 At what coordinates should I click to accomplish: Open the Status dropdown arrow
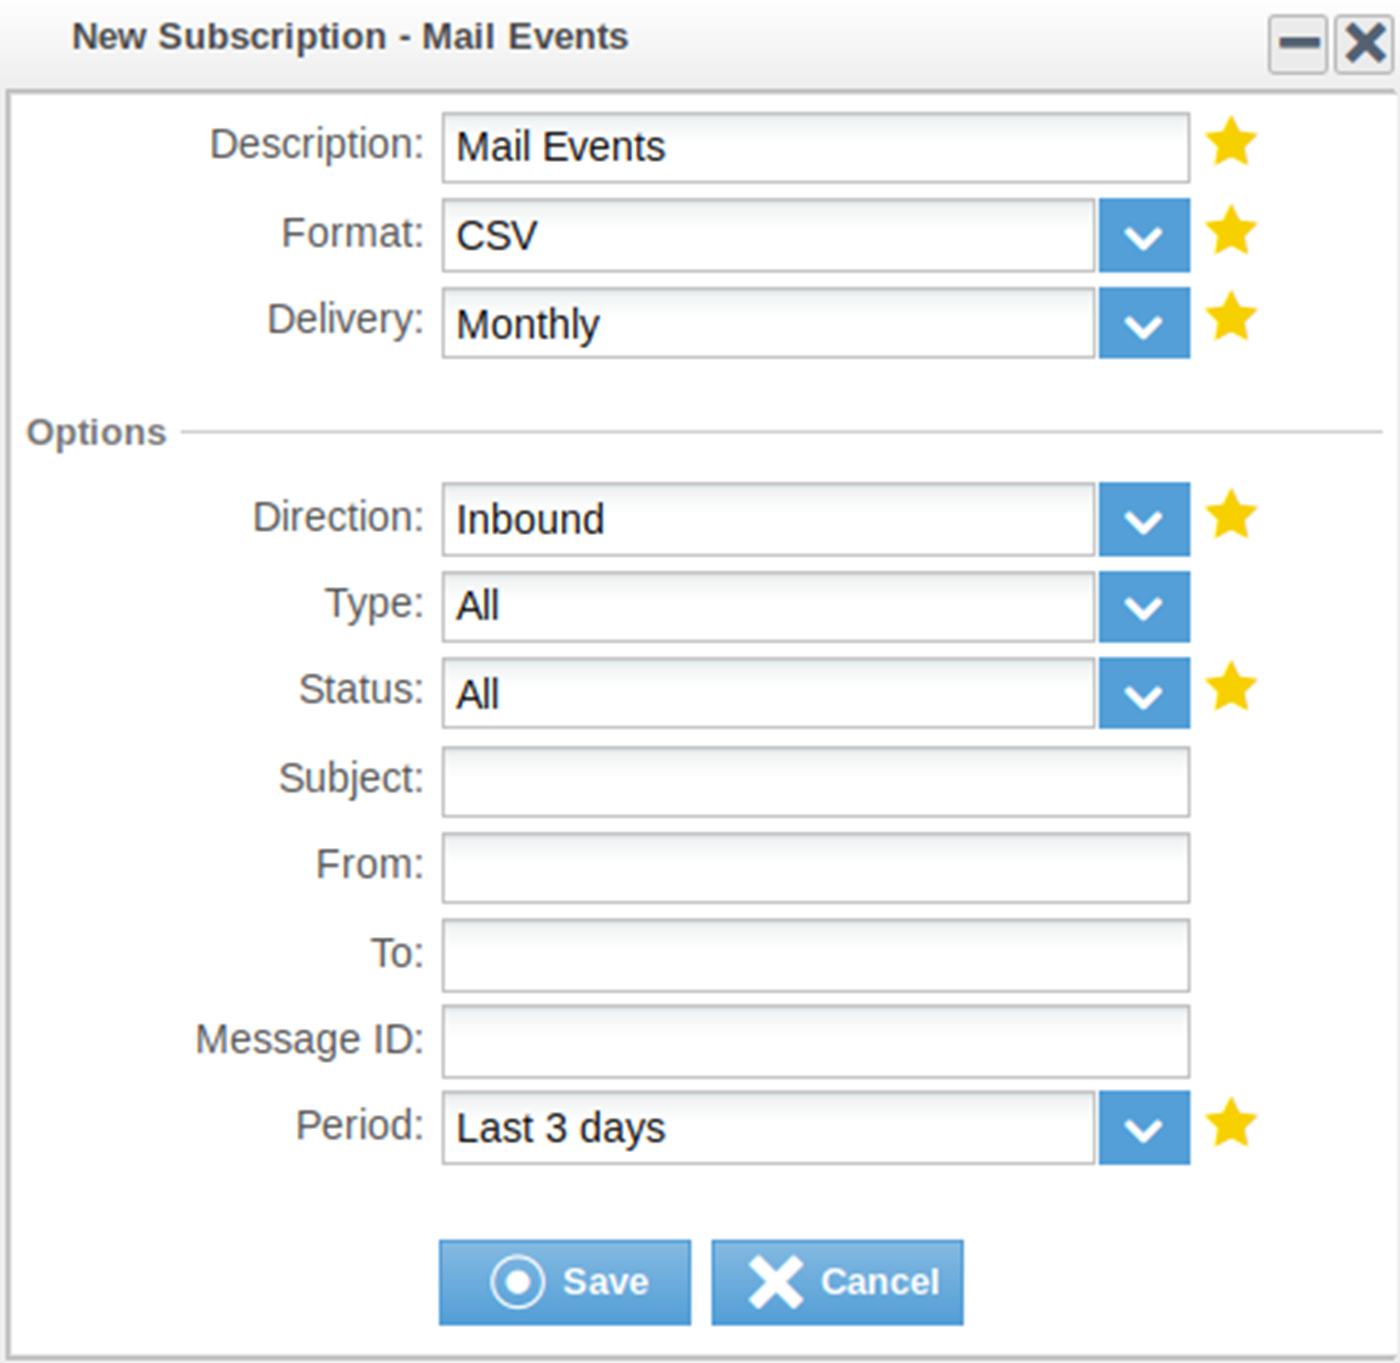(1144, 694)
